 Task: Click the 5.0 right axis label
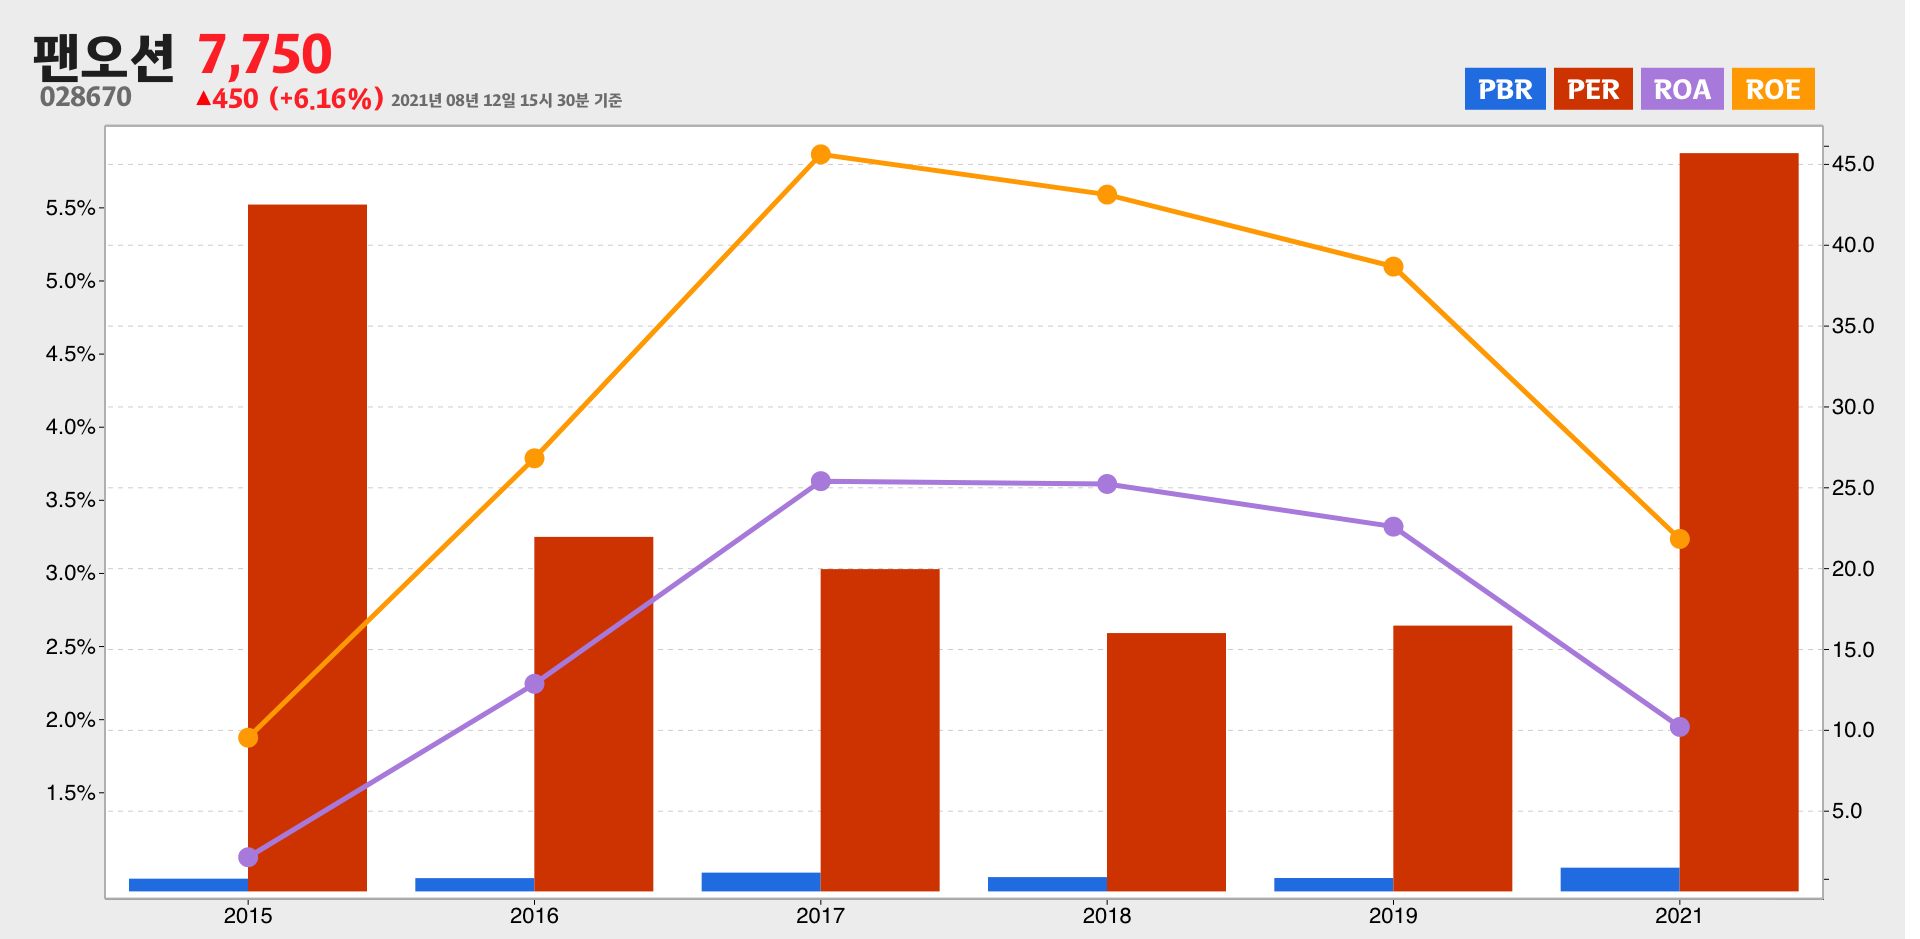point(1847,811)
